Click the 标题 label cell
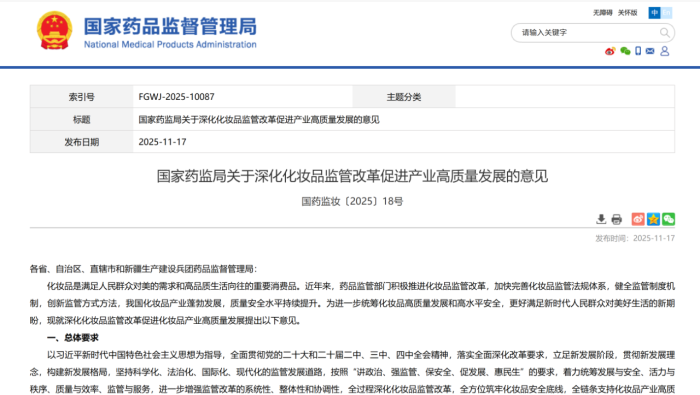 (x=82, y=120)
